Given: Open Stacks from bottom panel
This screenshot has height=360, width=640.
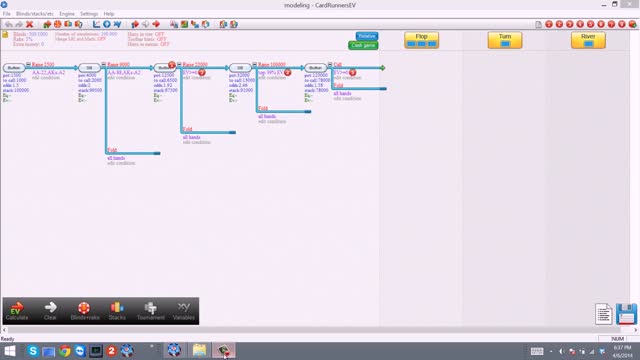Looking at the screenshot, I should 117,311.
